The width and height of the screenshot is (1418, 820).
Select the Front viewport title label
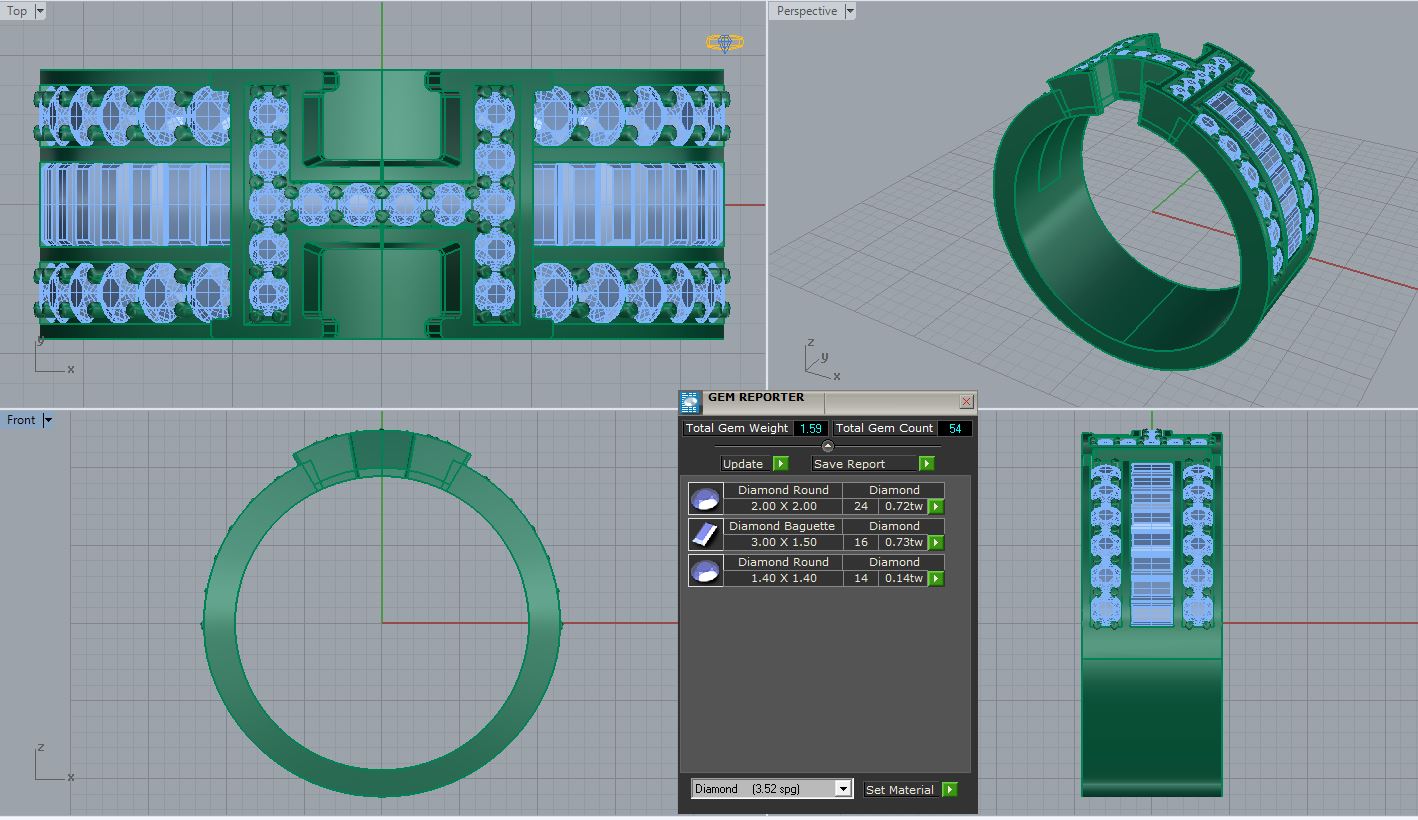[x=21, y=420]
